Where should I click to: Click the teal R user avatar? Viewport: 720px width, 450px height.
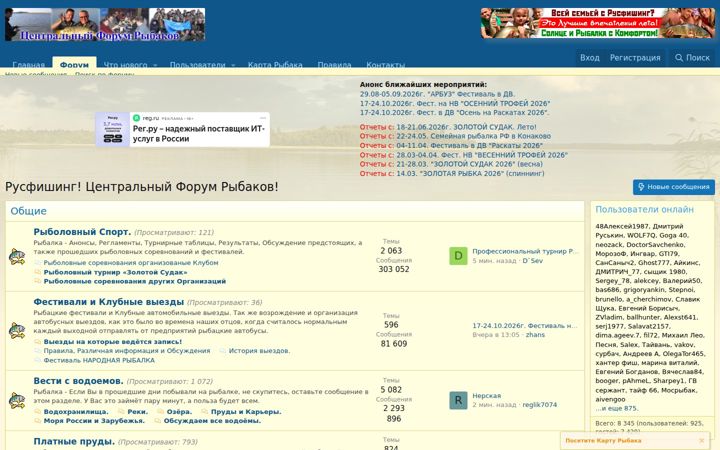(458, 400)
